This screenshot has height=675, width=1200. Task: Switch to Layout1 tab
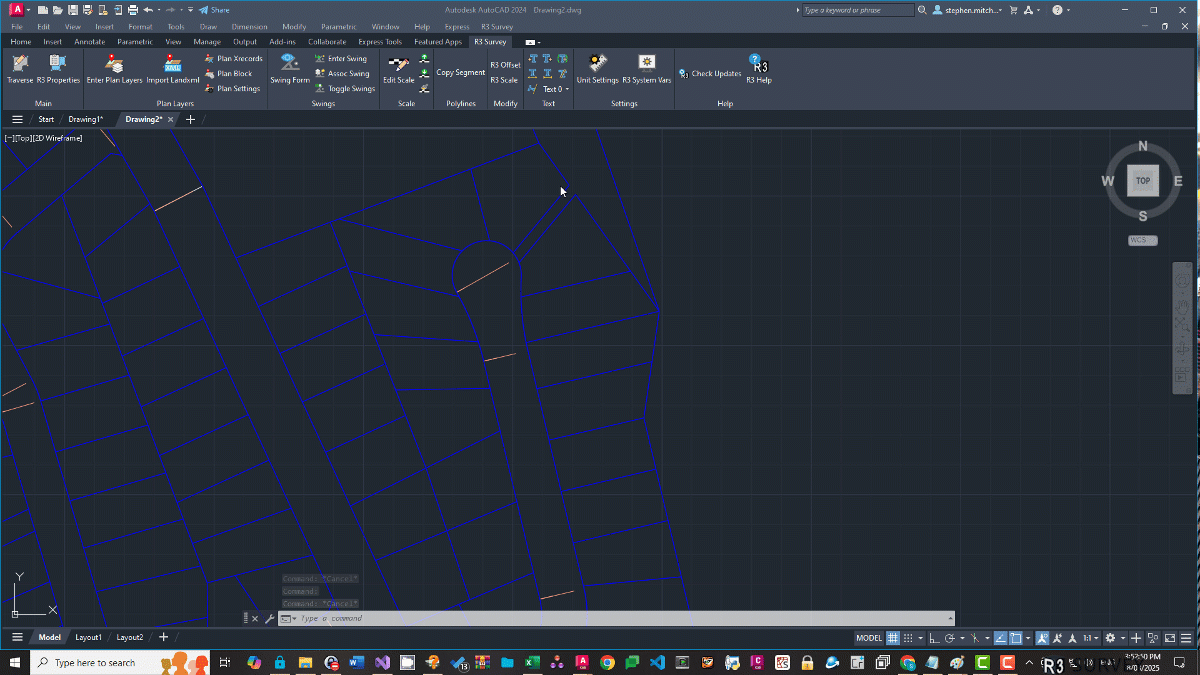coord(88,637)
